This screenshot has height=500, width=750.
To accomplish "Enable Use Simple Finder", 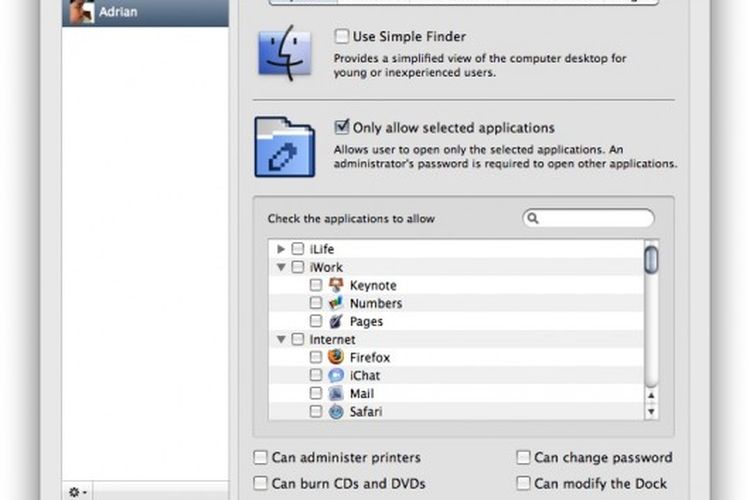I will click(x=342, y=36).
